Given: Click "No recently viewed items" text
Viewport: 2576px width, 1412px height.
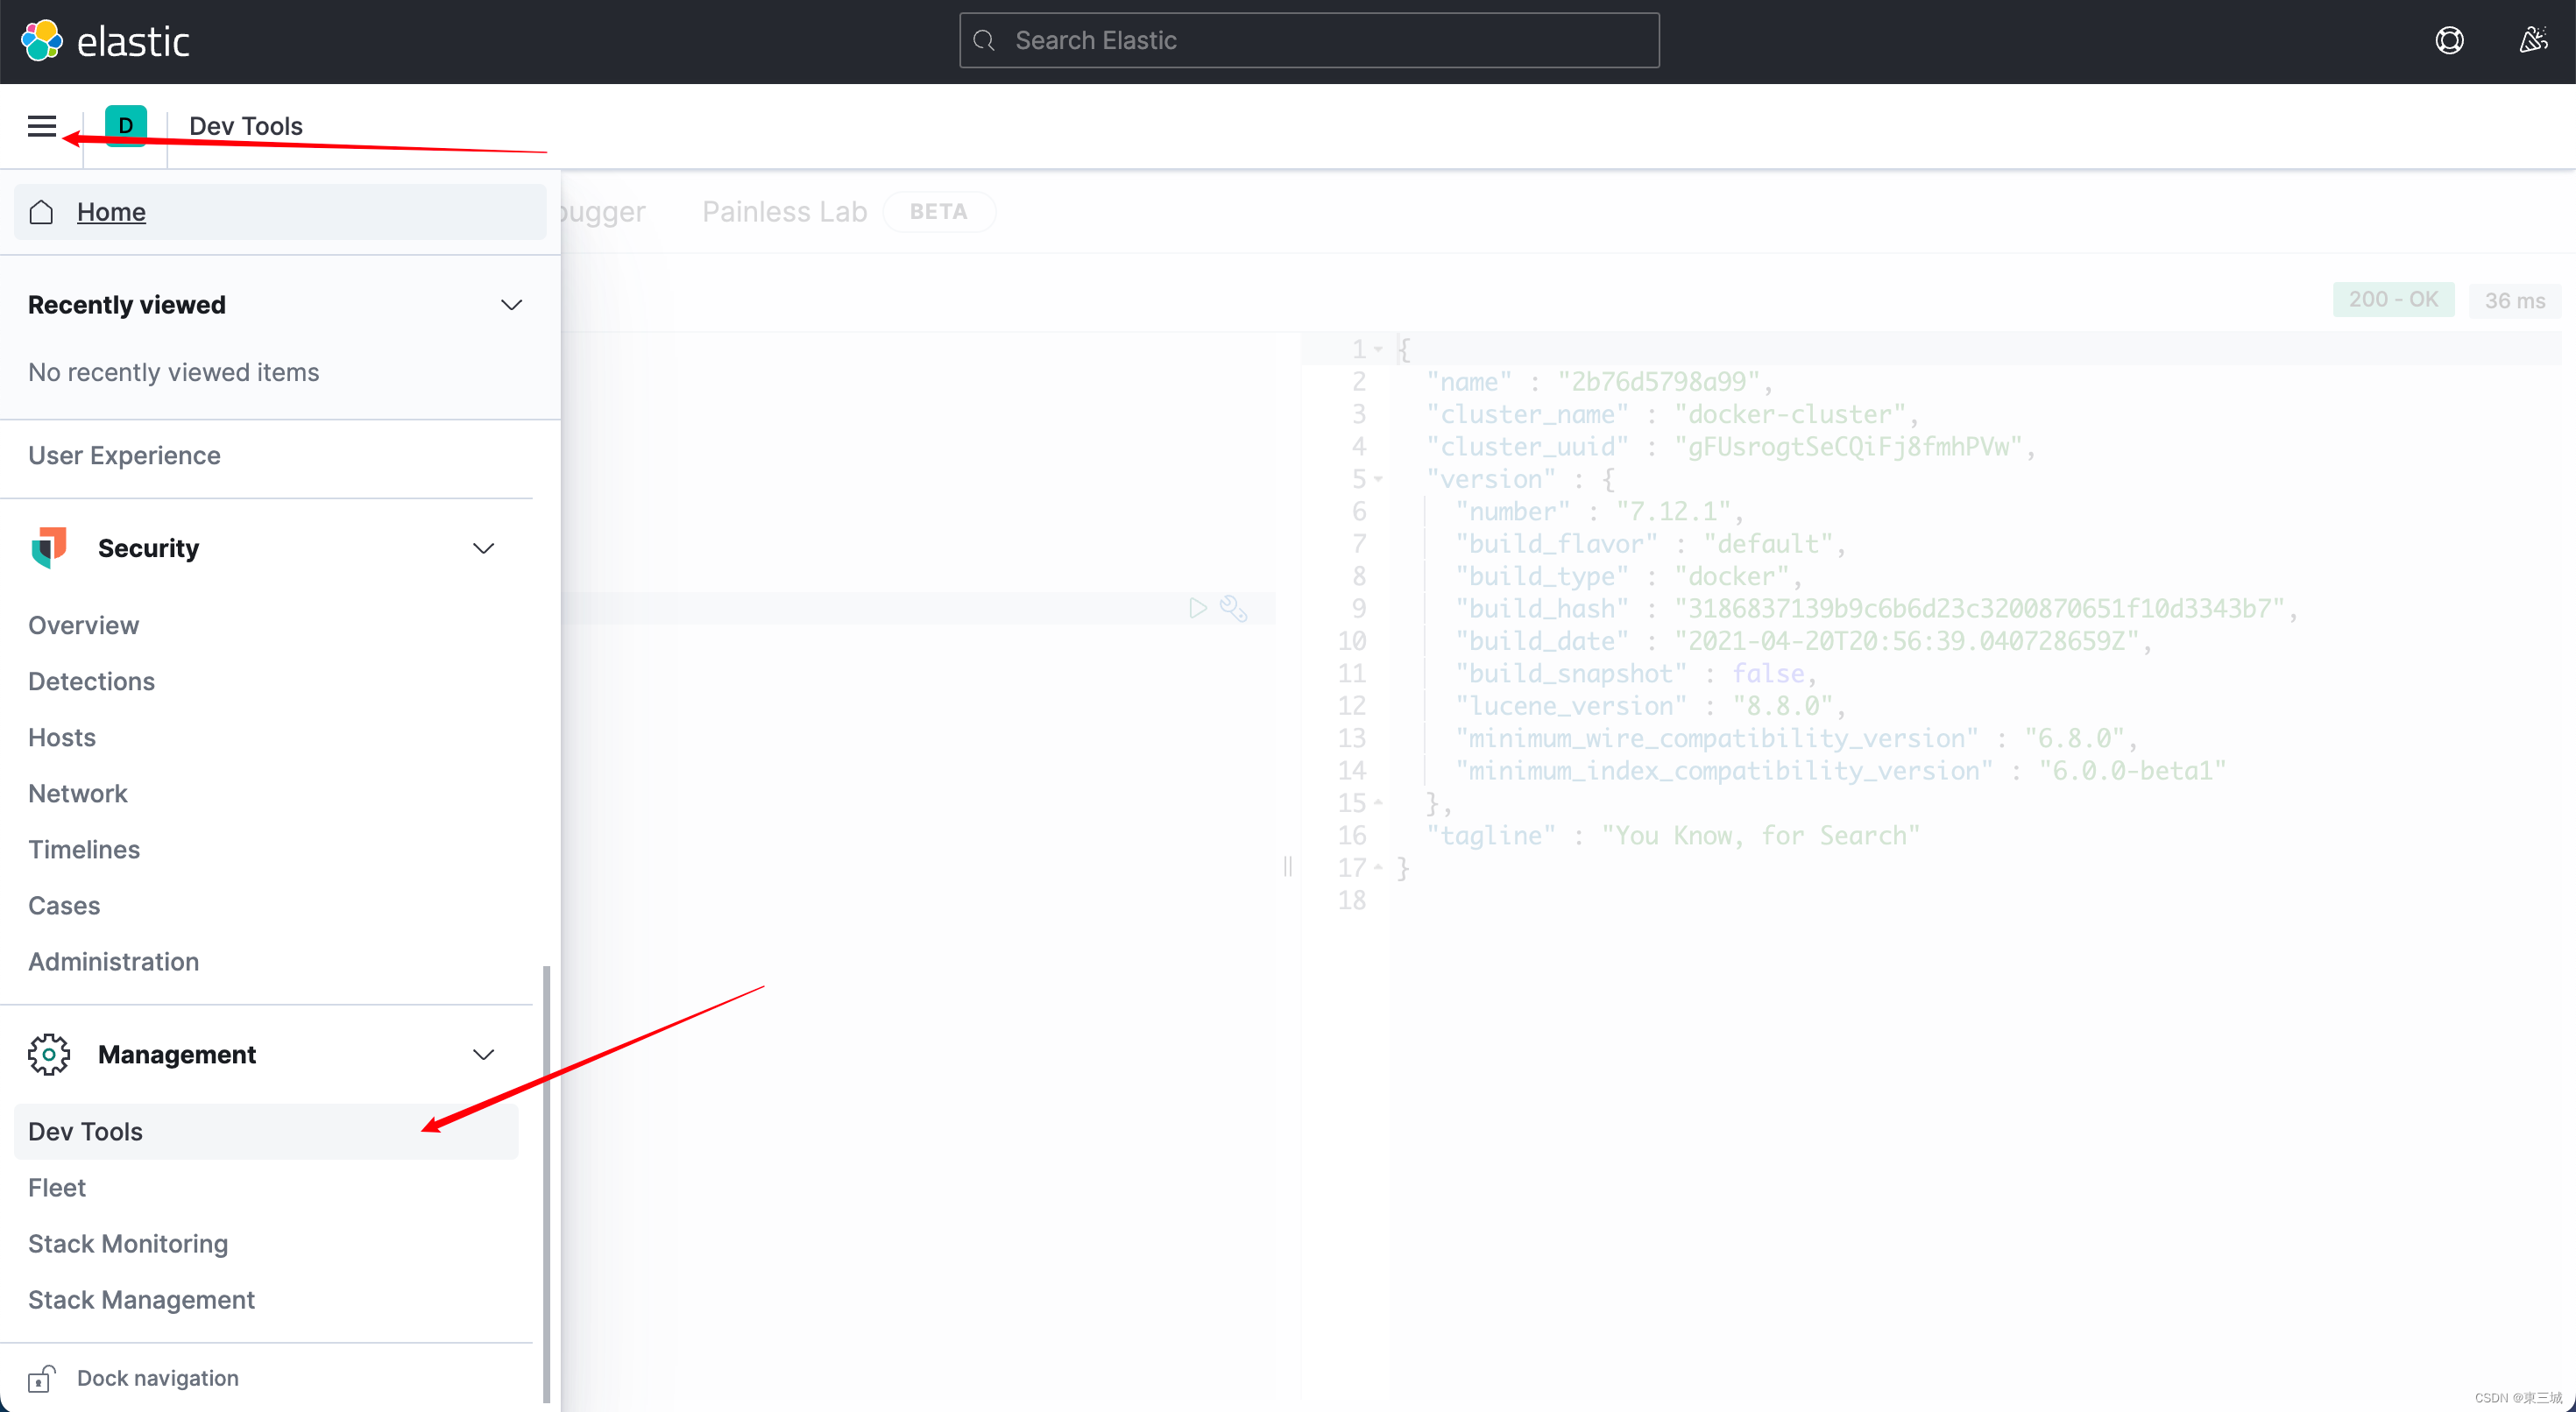Looking at the screenshot, I should tap(174, 372).
